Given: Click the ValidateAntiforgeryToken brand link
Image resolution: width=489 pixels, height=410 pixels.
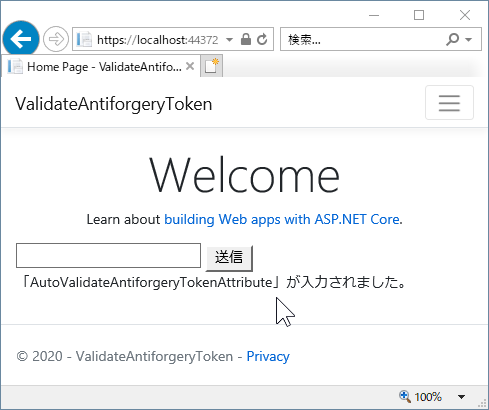Looking at the screenshot, I should (114, 104).
